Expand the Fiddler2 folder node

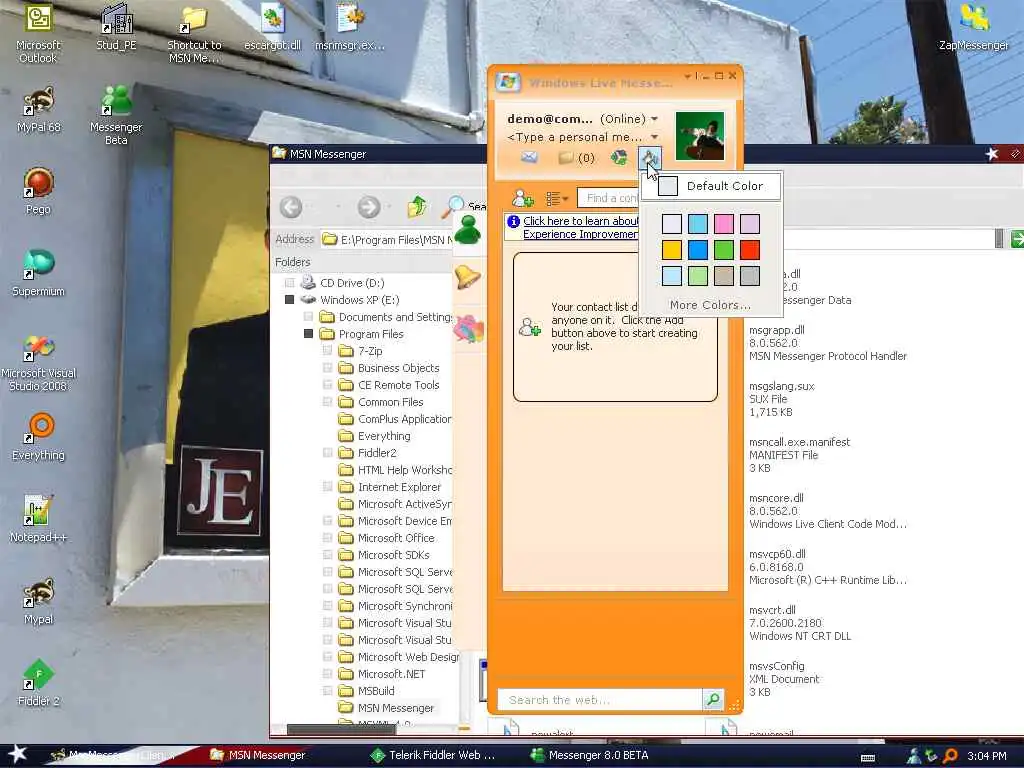(328, 453)
